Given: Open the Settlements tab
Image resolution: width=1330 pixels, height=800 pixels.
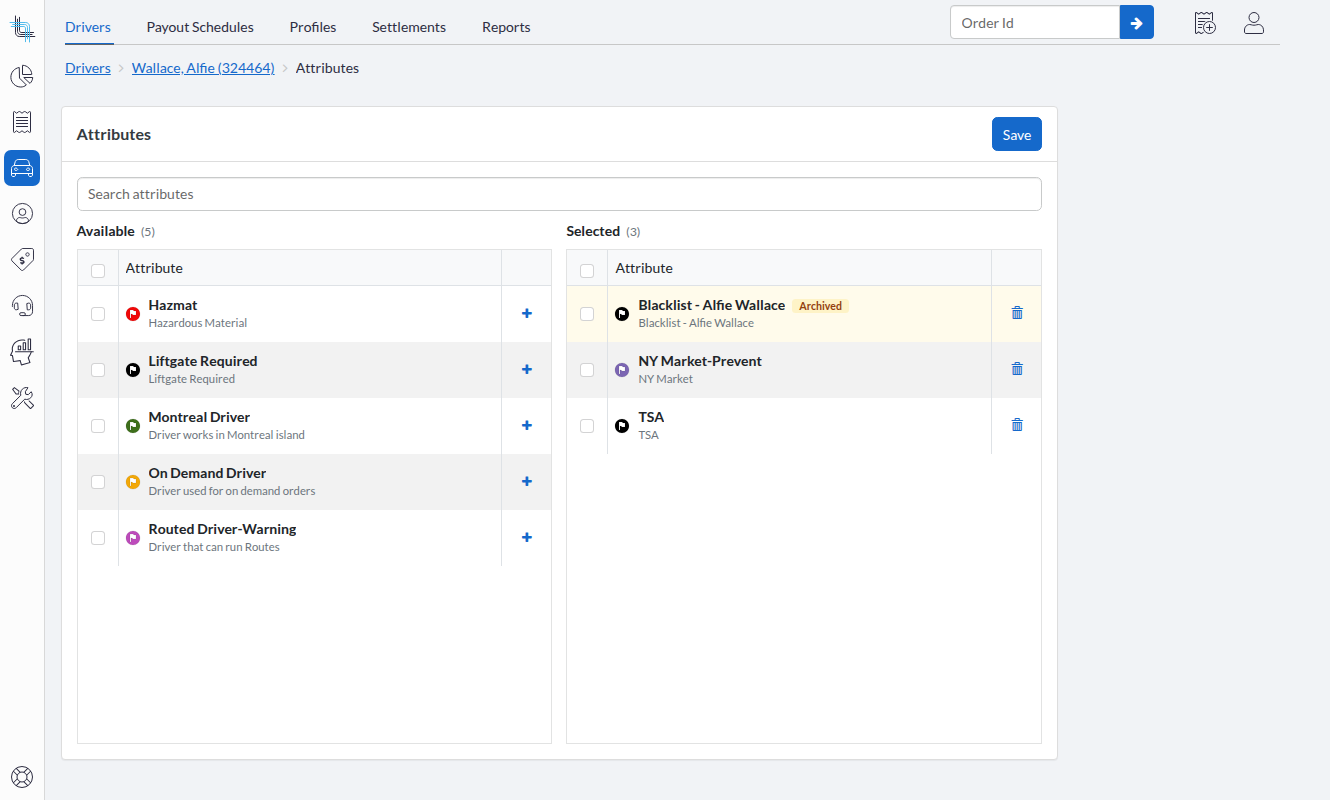Looking at the screenshot, I should pyautogui.click(x=409, y=27).
